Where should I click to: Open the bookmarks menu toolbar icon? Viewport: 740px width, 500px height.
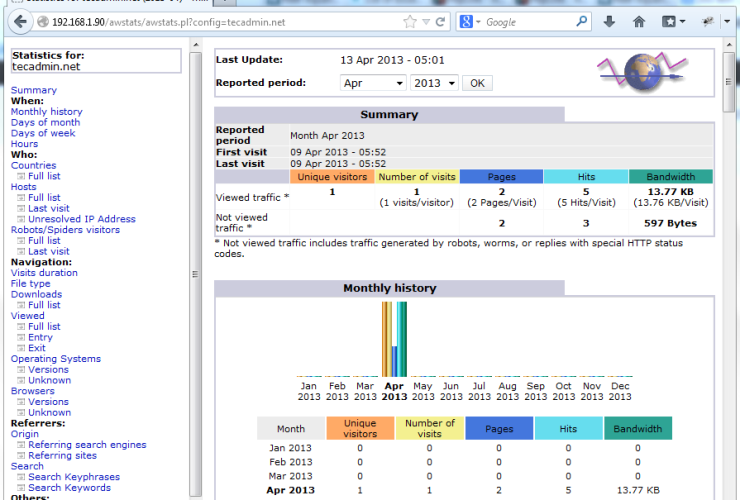point(669,21)
